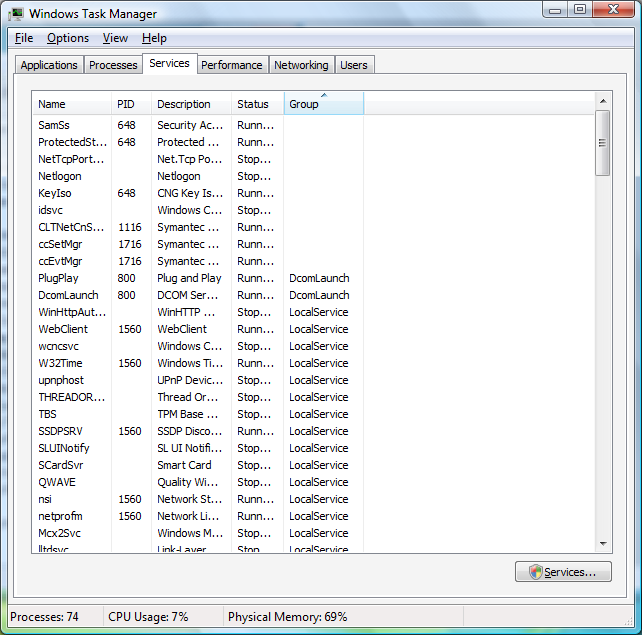The width and height of the screenshot is (642, 635).
Task: Select the Netlogon service name
Action: tap(60, 176)
